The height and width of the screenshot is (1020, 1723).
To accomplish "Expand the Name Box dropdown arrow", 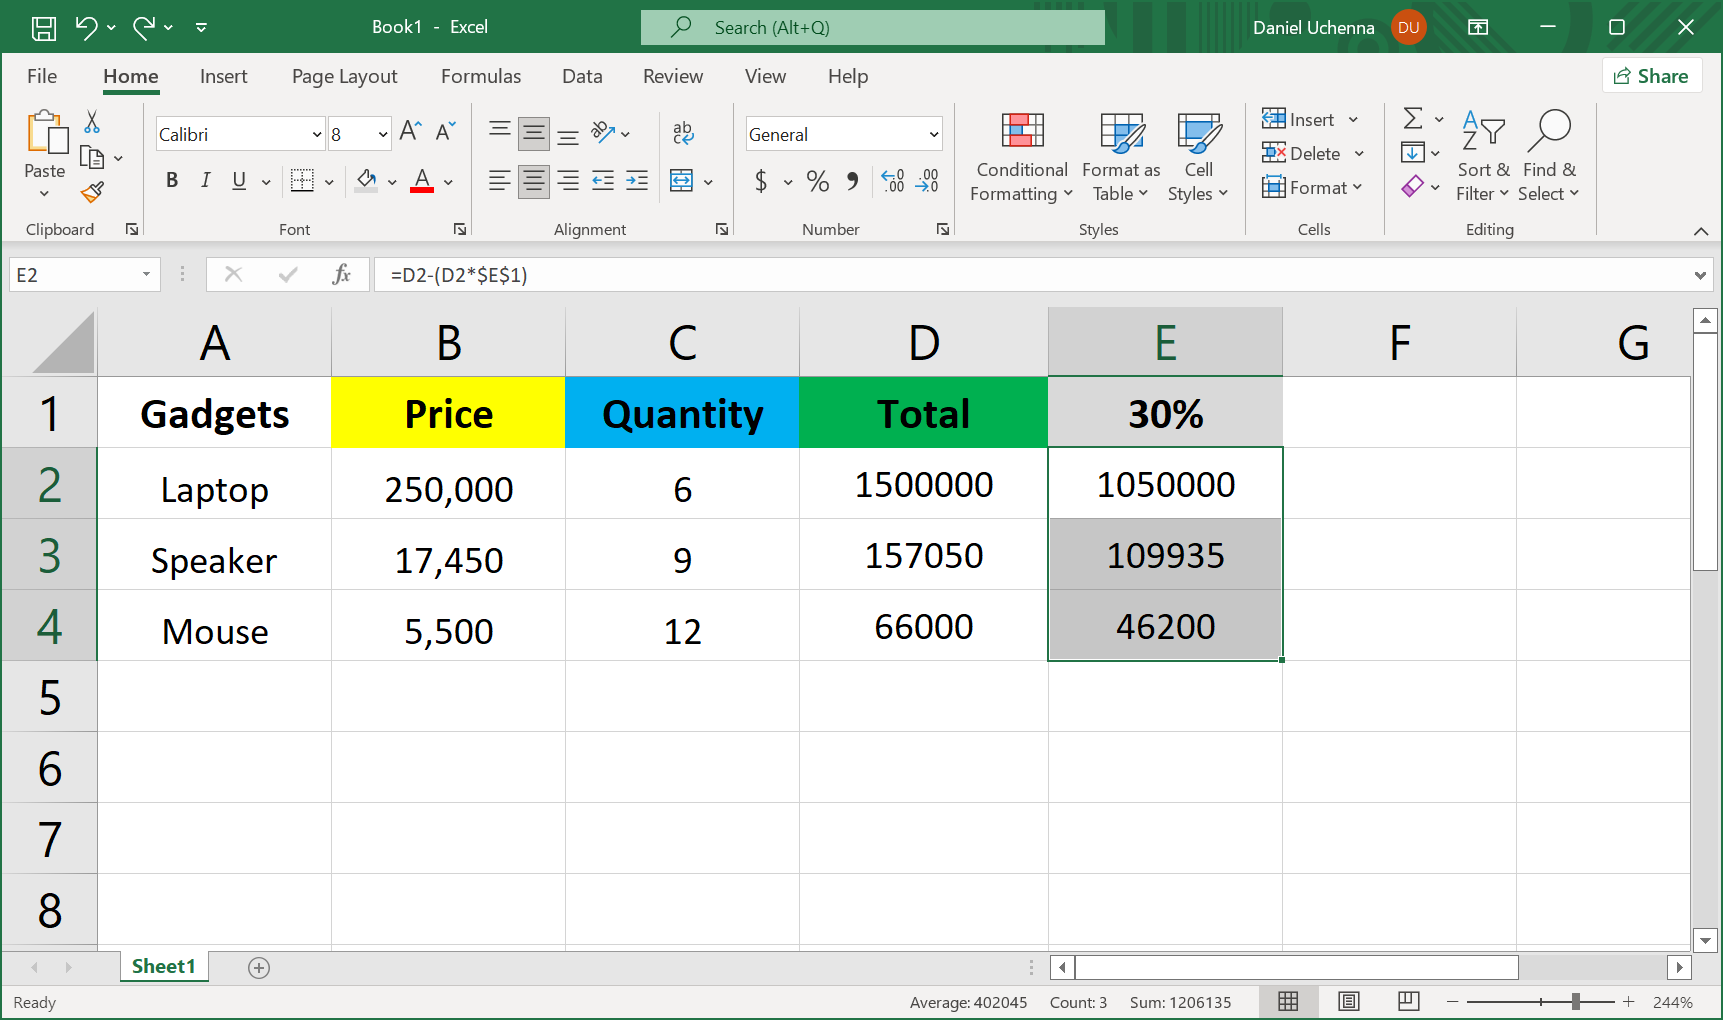I will [x=146, y=275].
